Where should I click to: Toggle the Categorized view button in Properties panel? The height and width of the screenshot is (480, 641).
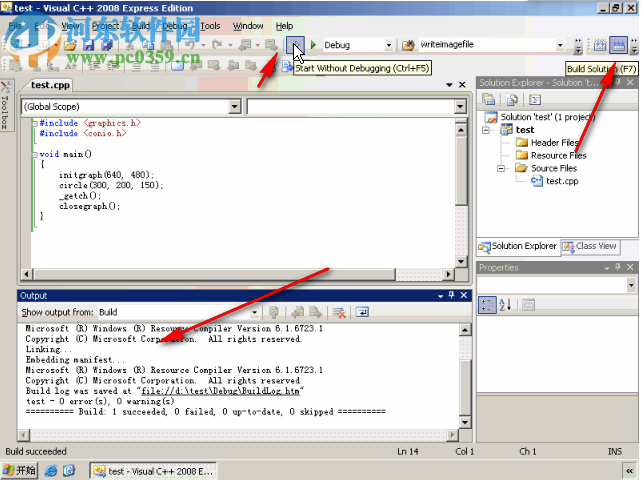pyautogui.click(x=487, y=305)
